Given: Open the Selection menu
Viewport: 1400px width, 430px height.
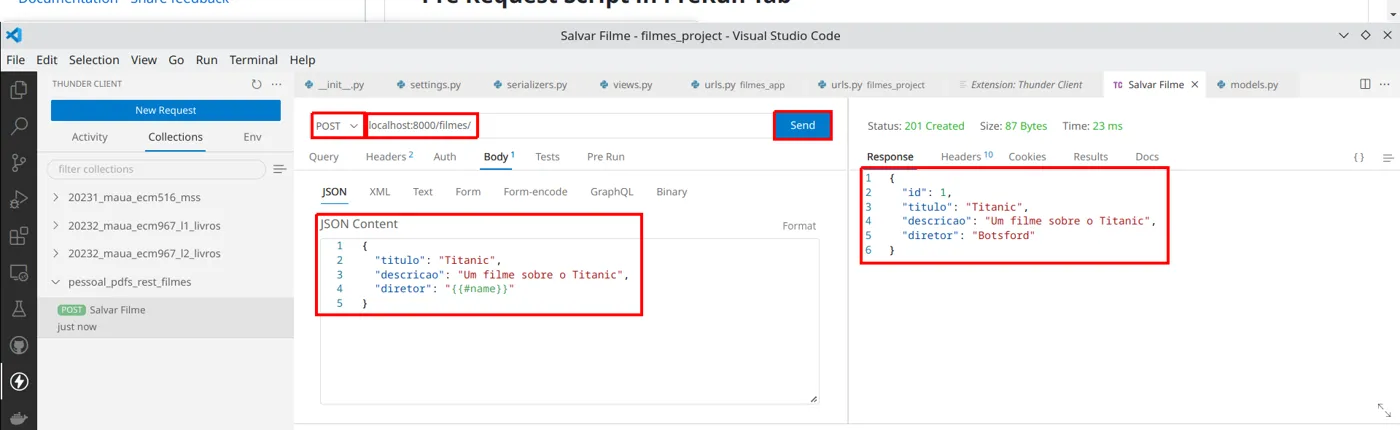Looking at the screenshot, I should [94, 60].
